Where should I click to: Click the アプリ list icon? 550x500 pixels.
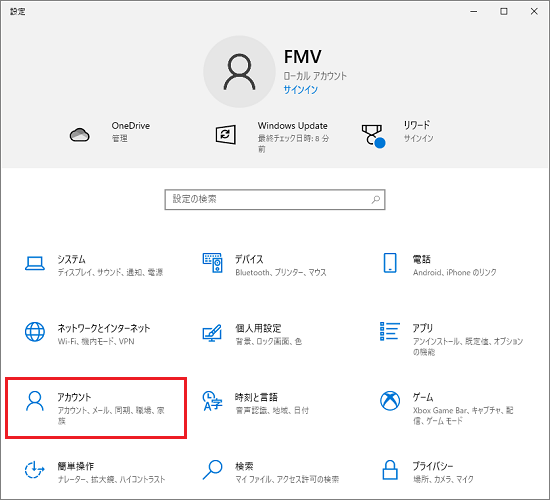(390, 331)
